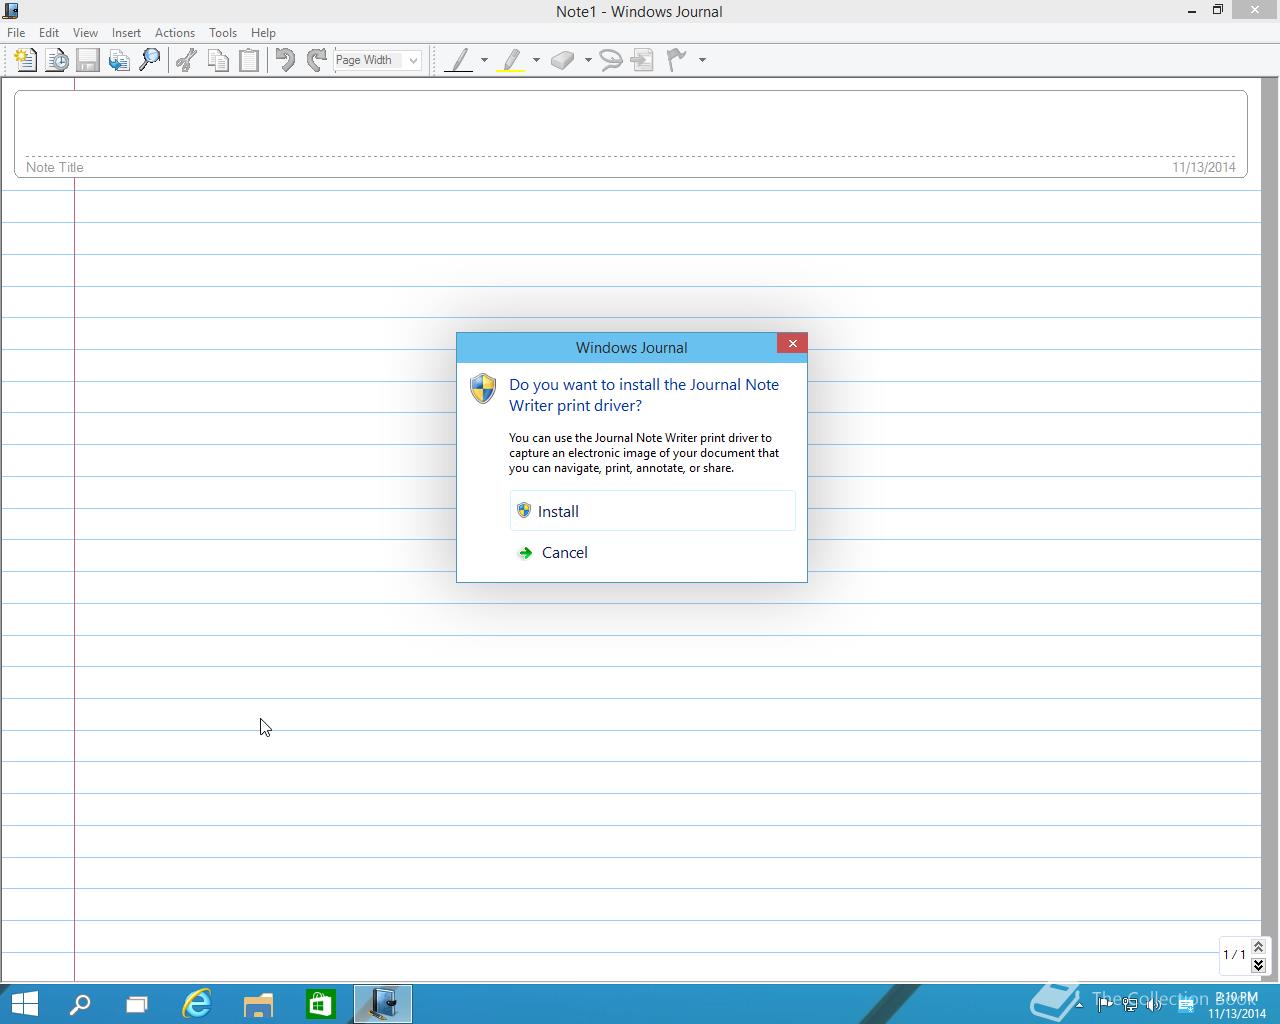Open Windows Store from the taskbar
Screen dimensions: 1280x1024
click(320, 1004)
